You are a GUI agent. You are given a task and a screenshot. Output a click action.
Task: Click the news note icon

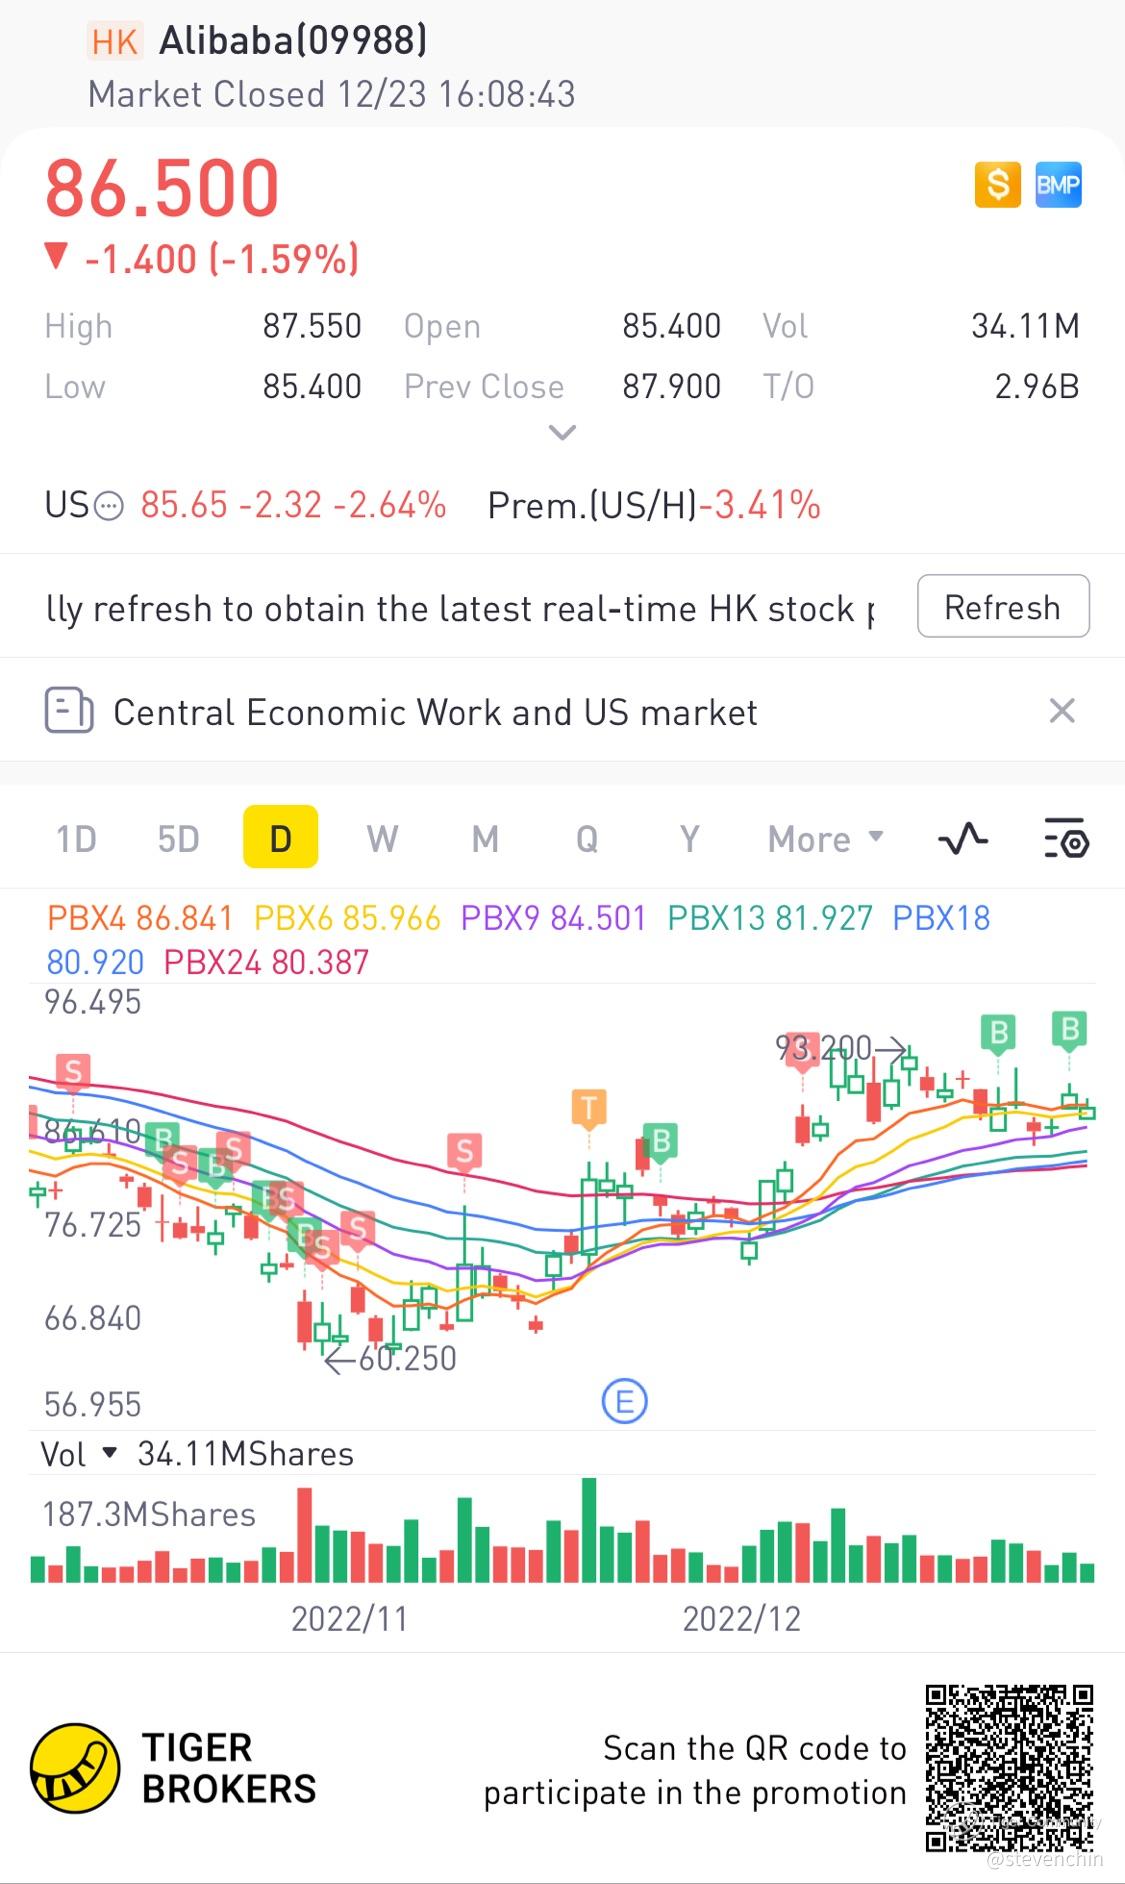pos(69,711)
